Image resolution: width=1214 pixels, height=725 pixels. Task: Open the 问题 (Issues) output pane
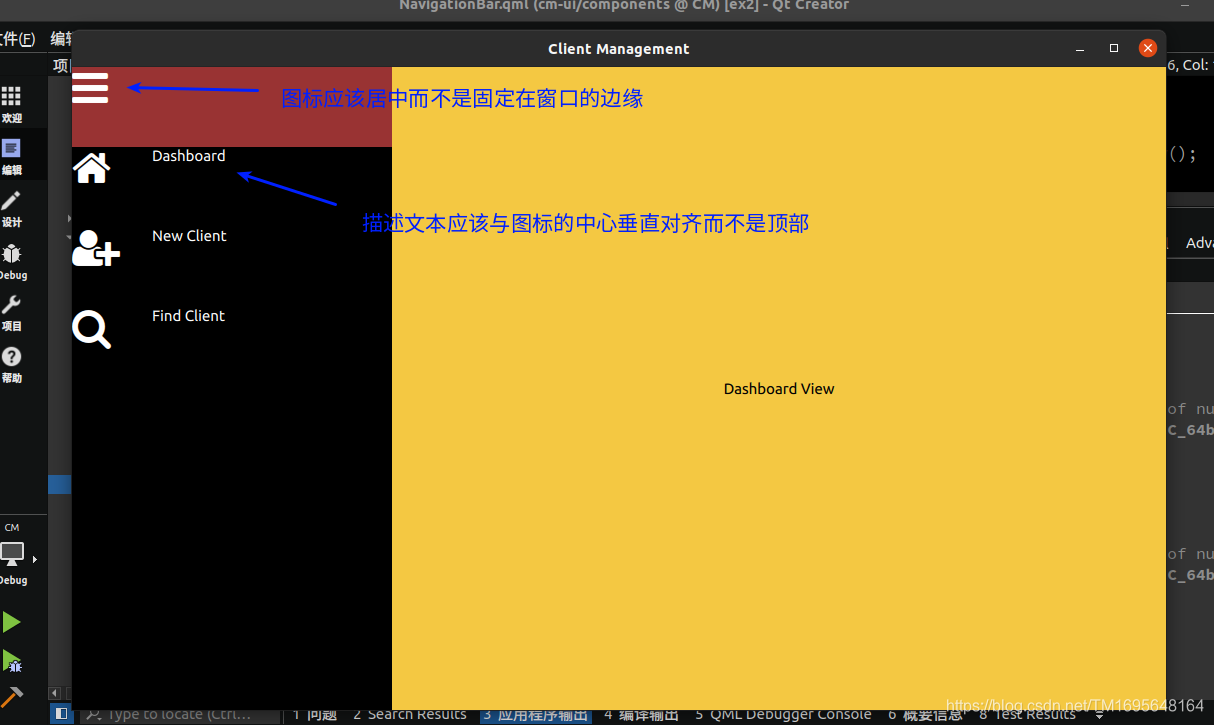(314, 714)
